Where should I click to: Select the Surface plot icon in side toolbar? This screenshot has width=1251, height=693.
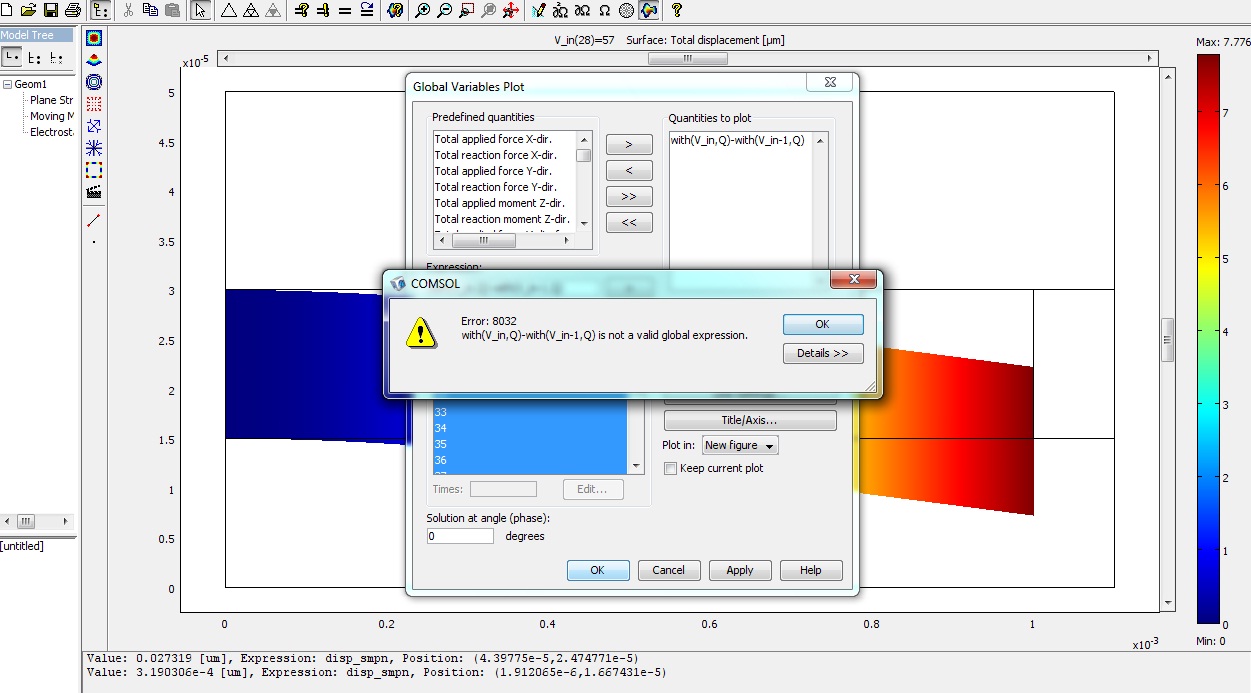click(x=94, y=38)
